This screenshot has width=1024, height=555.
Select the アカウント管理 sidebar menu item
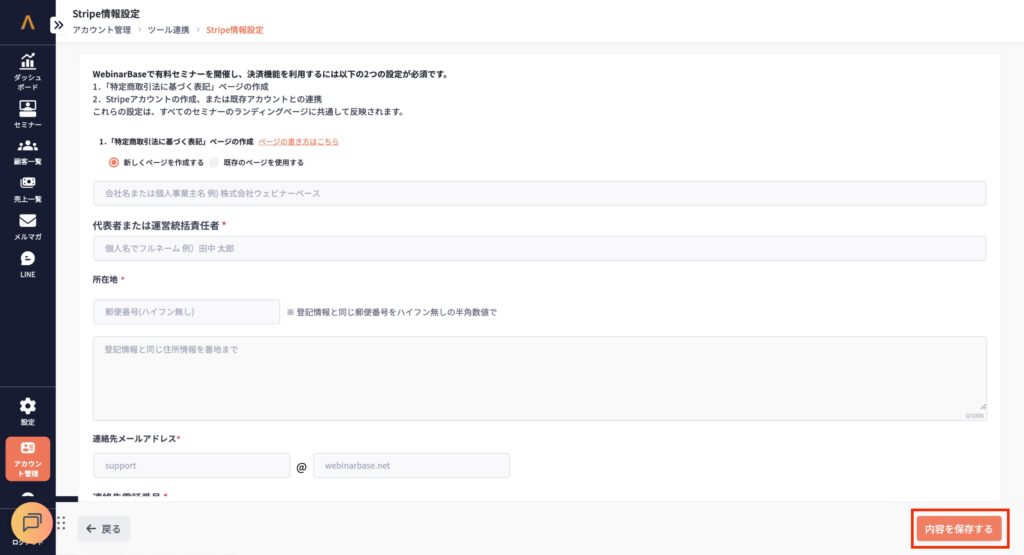click(27, 459)
